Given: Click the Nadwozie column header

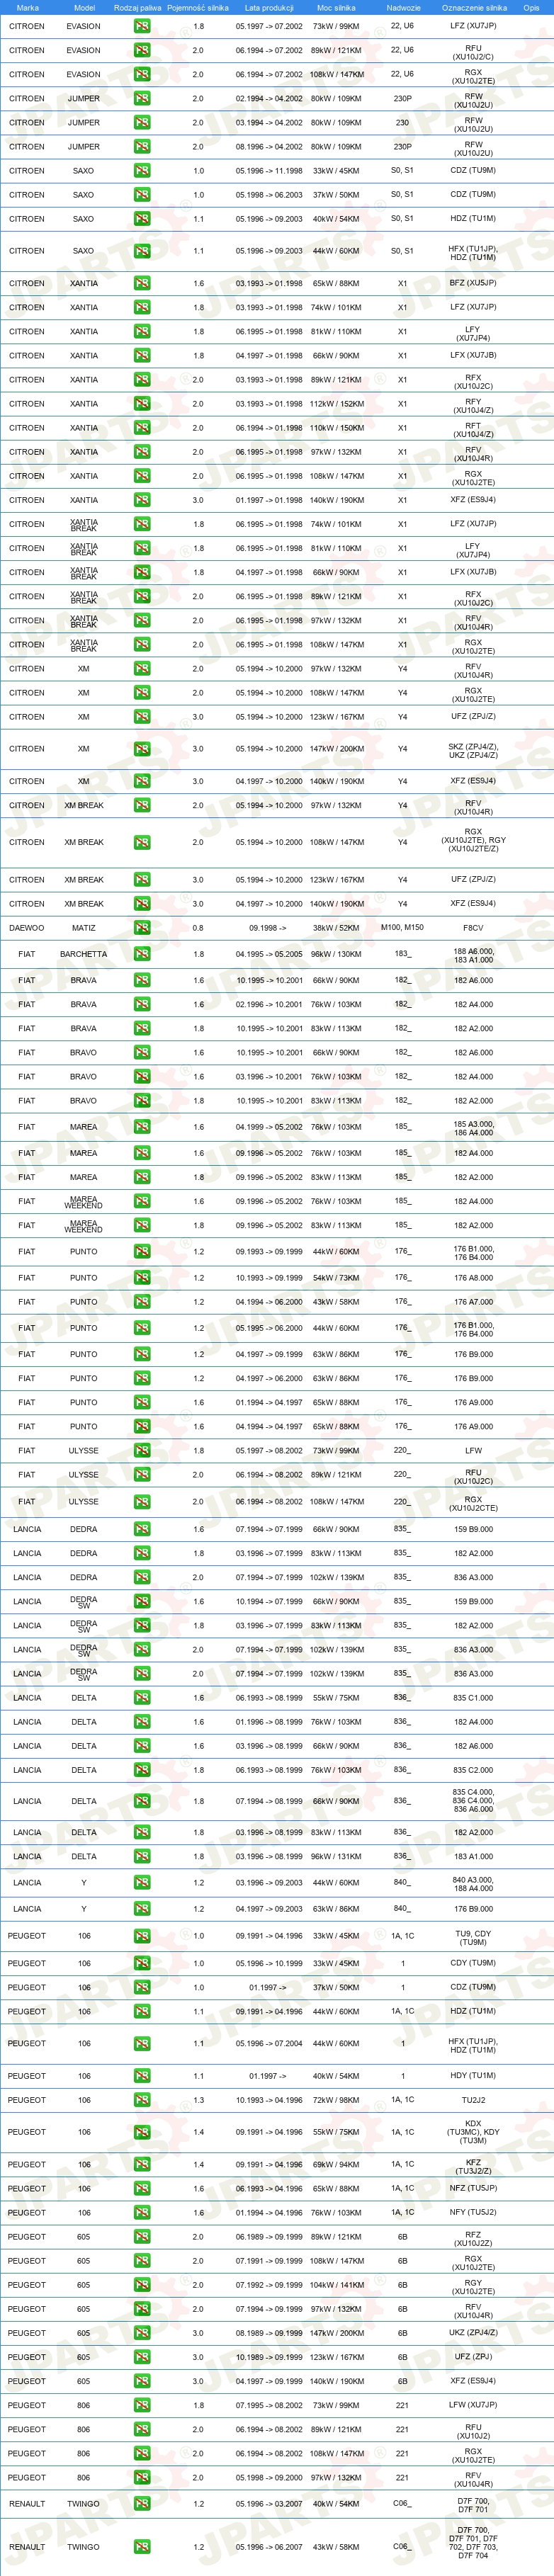Looking at the screenshot, I should point(403,7).
